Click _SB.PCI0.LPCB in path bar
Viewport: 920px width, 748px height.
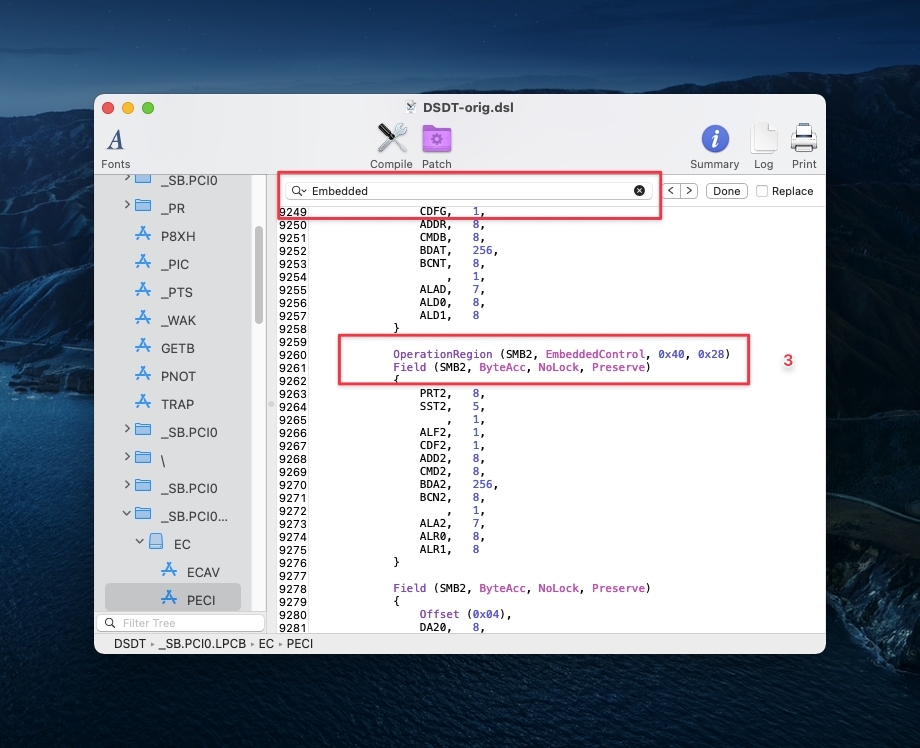pyautogui.click(x=202, y=644)
